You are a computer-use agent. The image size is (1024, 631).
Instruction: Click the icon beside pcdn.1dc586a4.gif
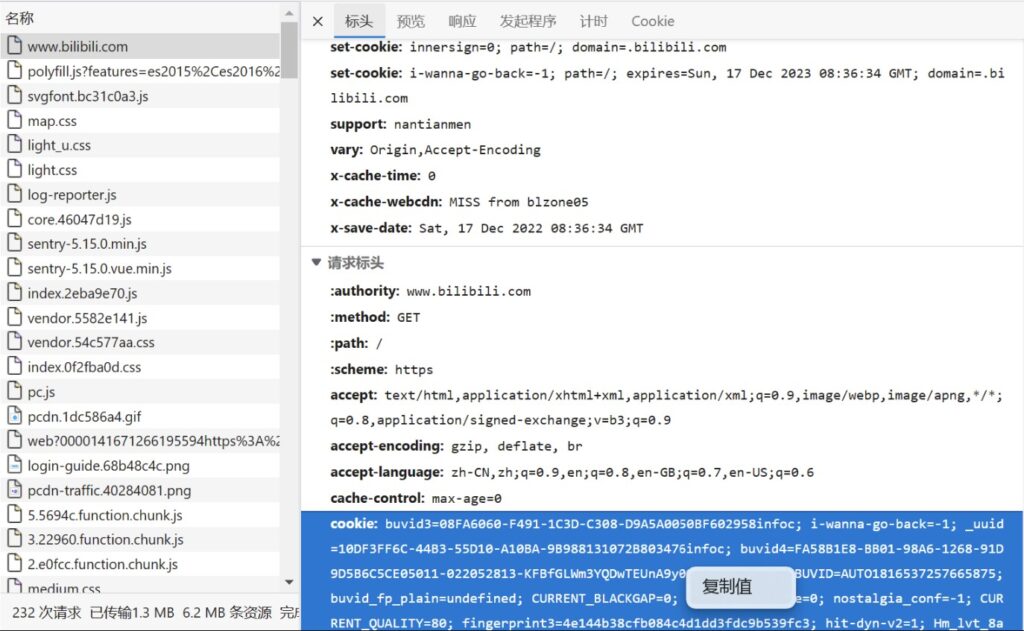[x=15, y=416]
